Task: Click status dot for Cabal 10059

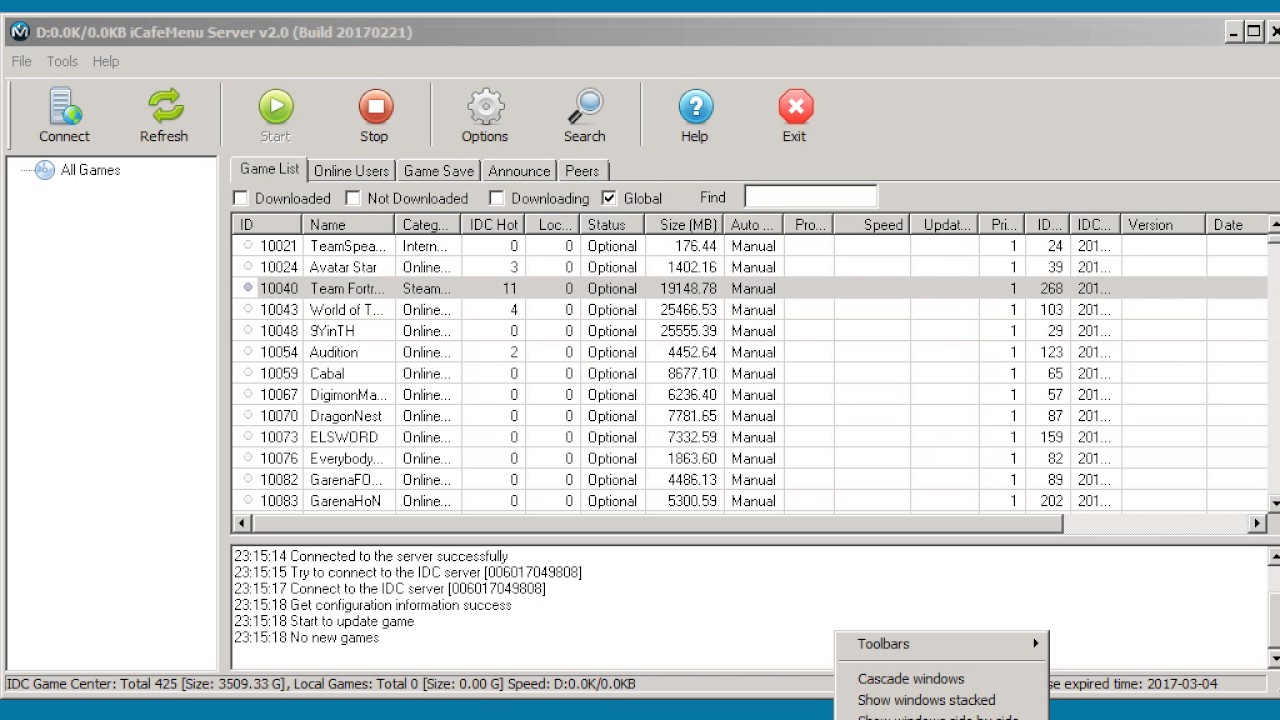Action: point(248,373)
